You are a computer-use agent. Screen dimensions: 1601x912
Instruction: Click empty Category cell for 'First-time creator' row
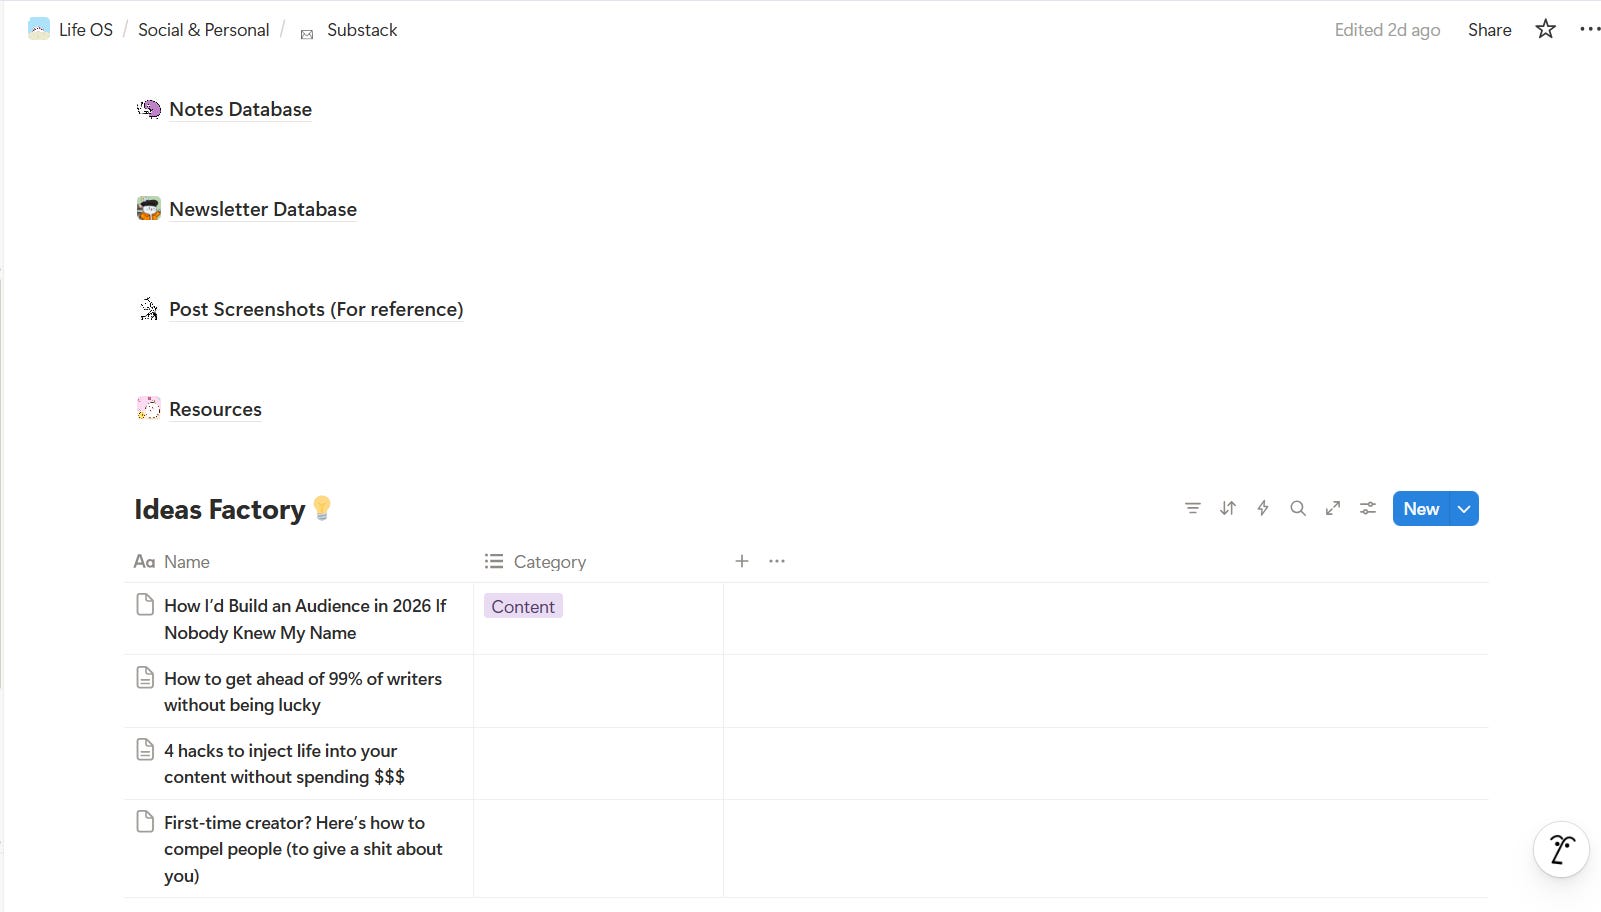(x=598, y=848)
